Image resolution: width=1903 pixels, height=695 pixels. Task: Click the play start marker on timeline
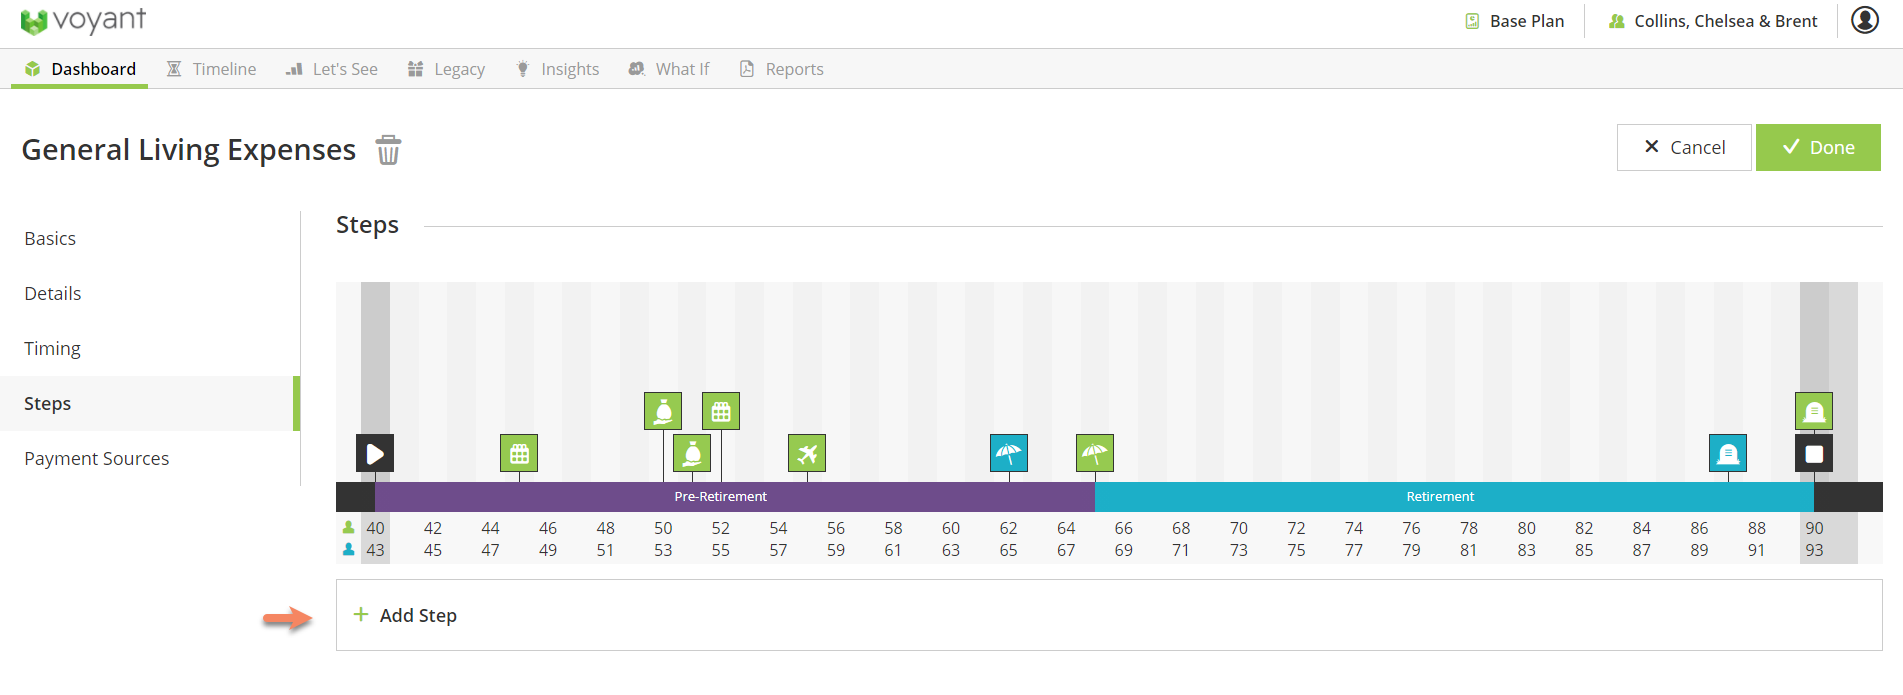point(375,453)
